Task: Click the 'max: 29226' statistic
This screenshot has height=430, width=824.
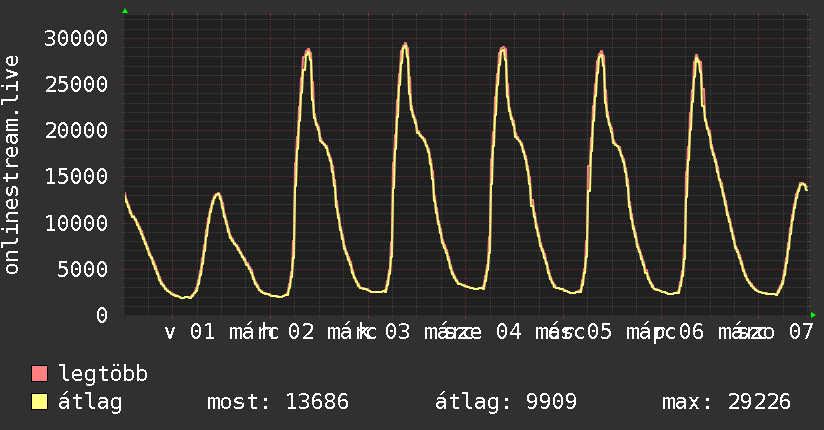Action: [x=726, y=402]
